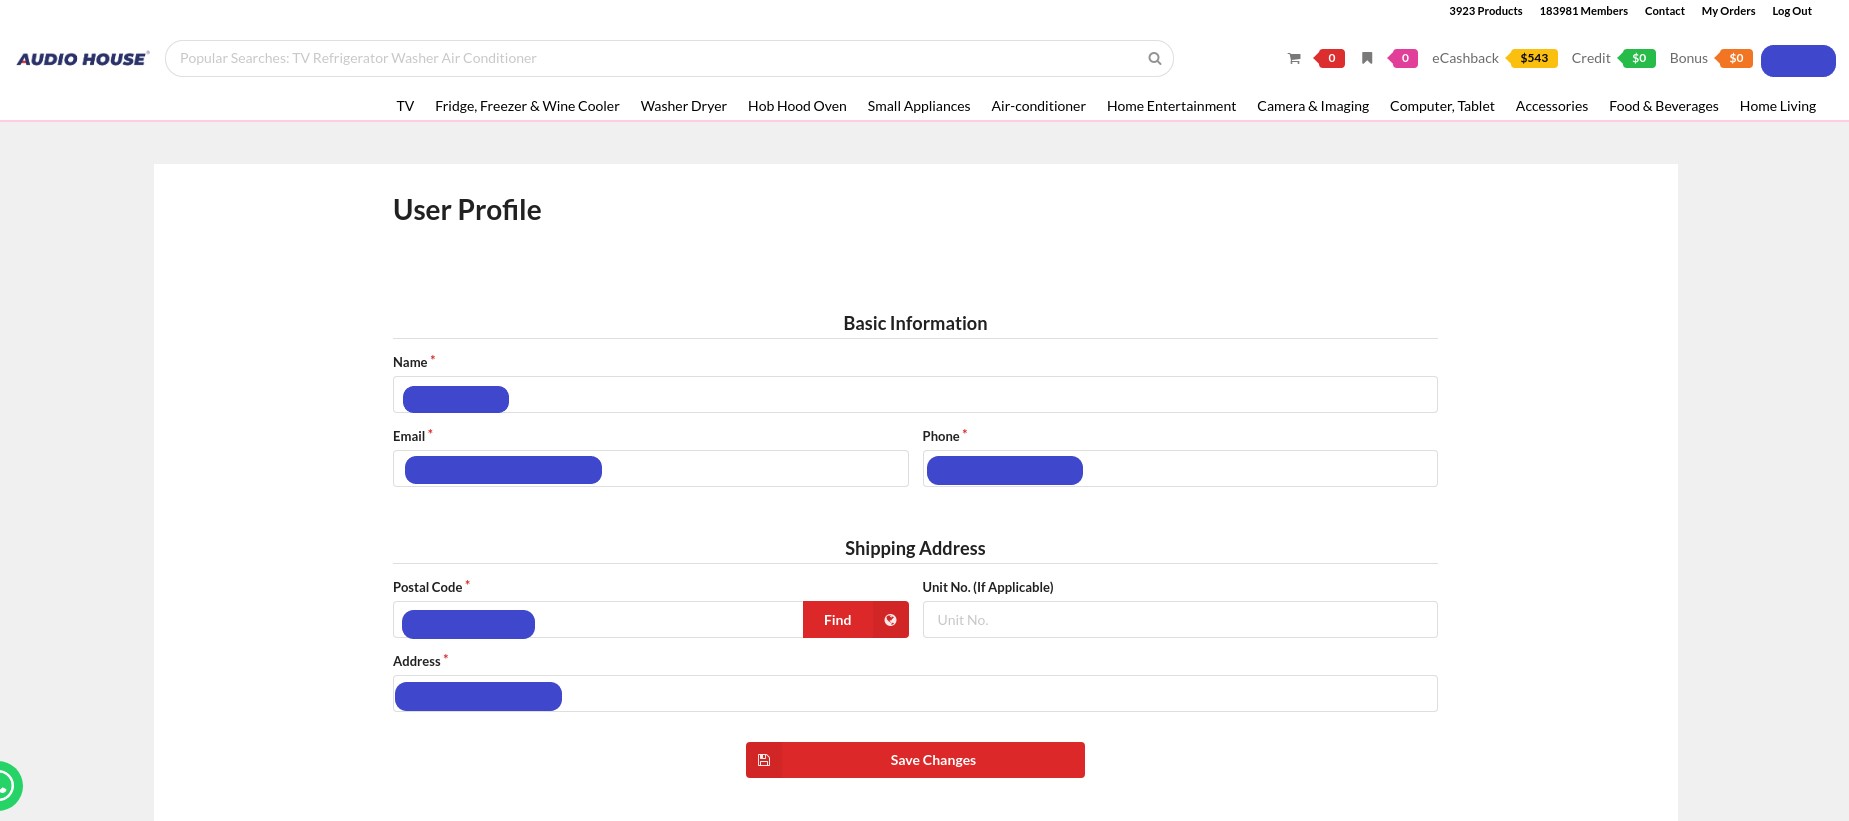
Task: Open Fridge, Freezer & Wine Cooler menu
Action: (527, 106)
